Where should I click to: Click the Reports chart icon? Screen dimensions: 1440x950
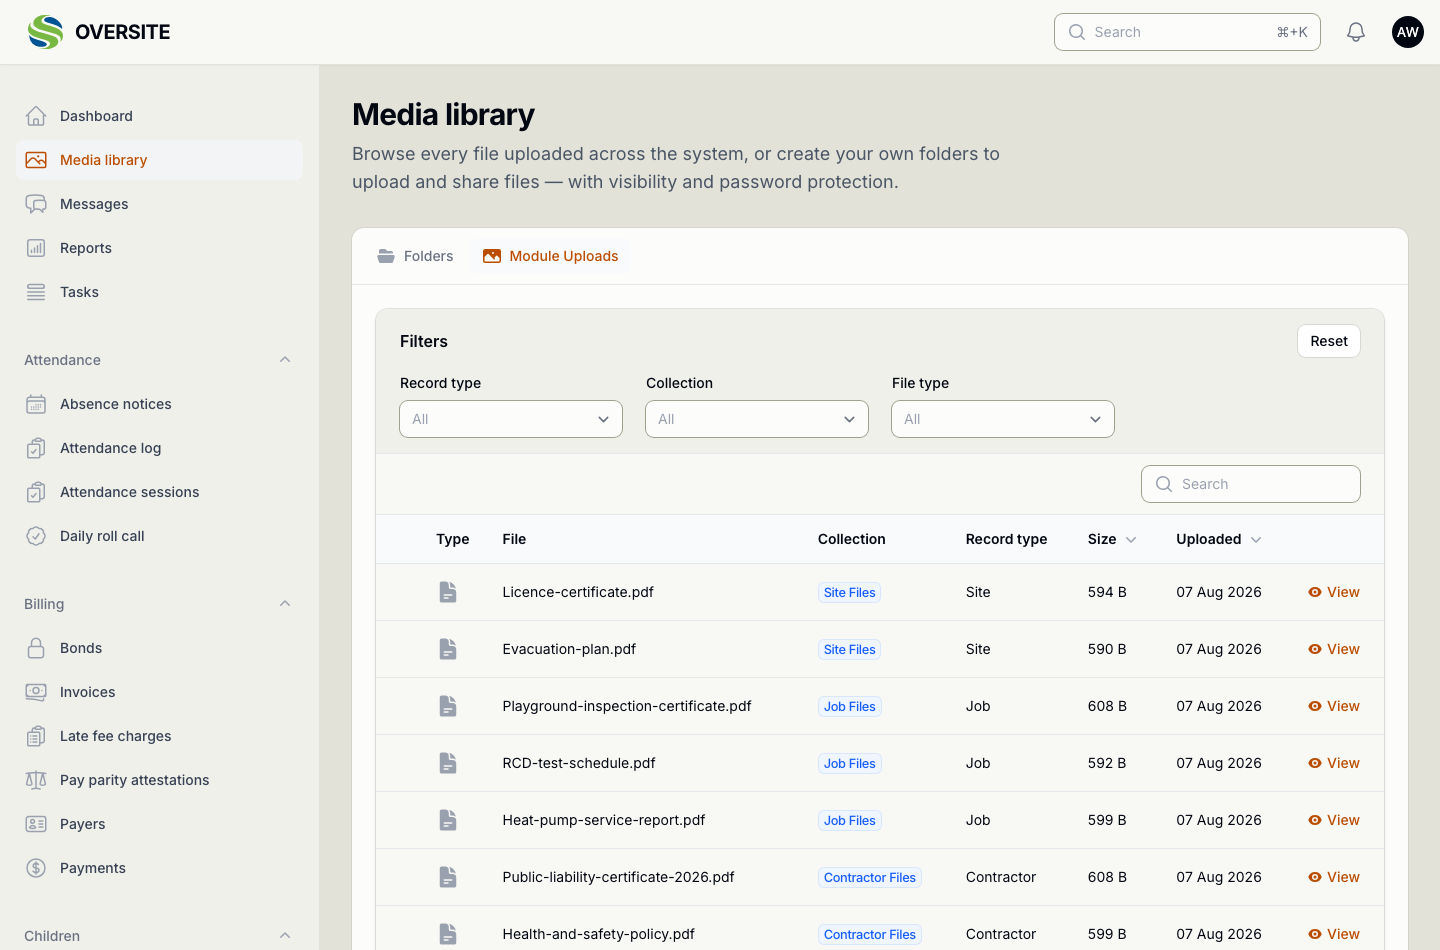coord(36,248)
